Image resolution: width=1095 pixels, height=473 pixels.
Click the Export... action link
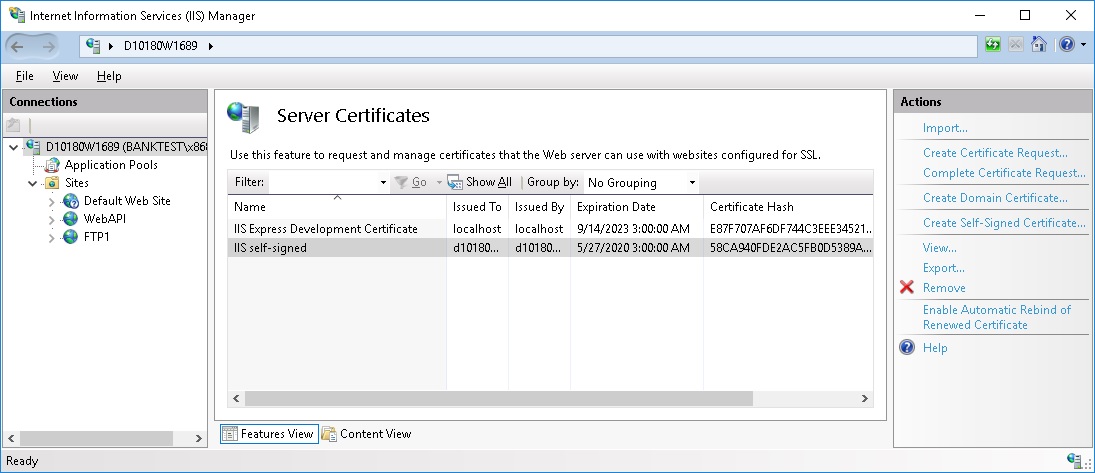point(943,268)
